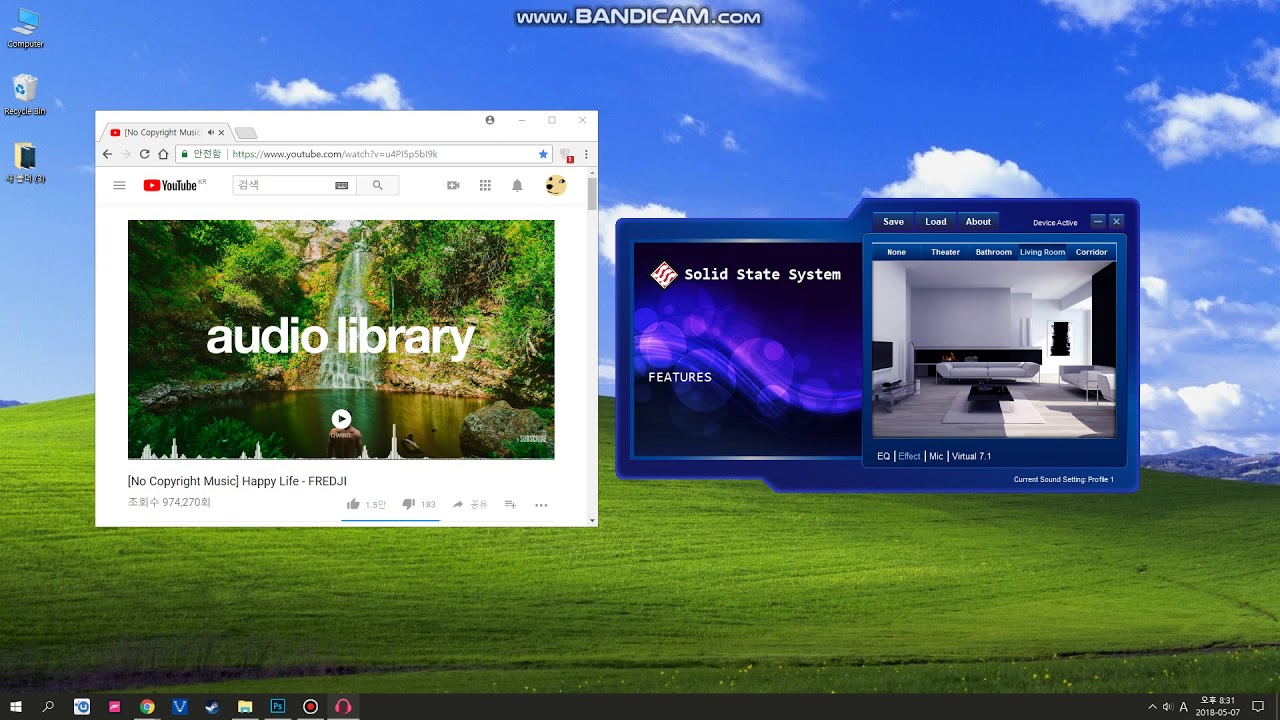Select the Living Room effect tab
The image size is (1280, 720).
tap(1042, 252)
